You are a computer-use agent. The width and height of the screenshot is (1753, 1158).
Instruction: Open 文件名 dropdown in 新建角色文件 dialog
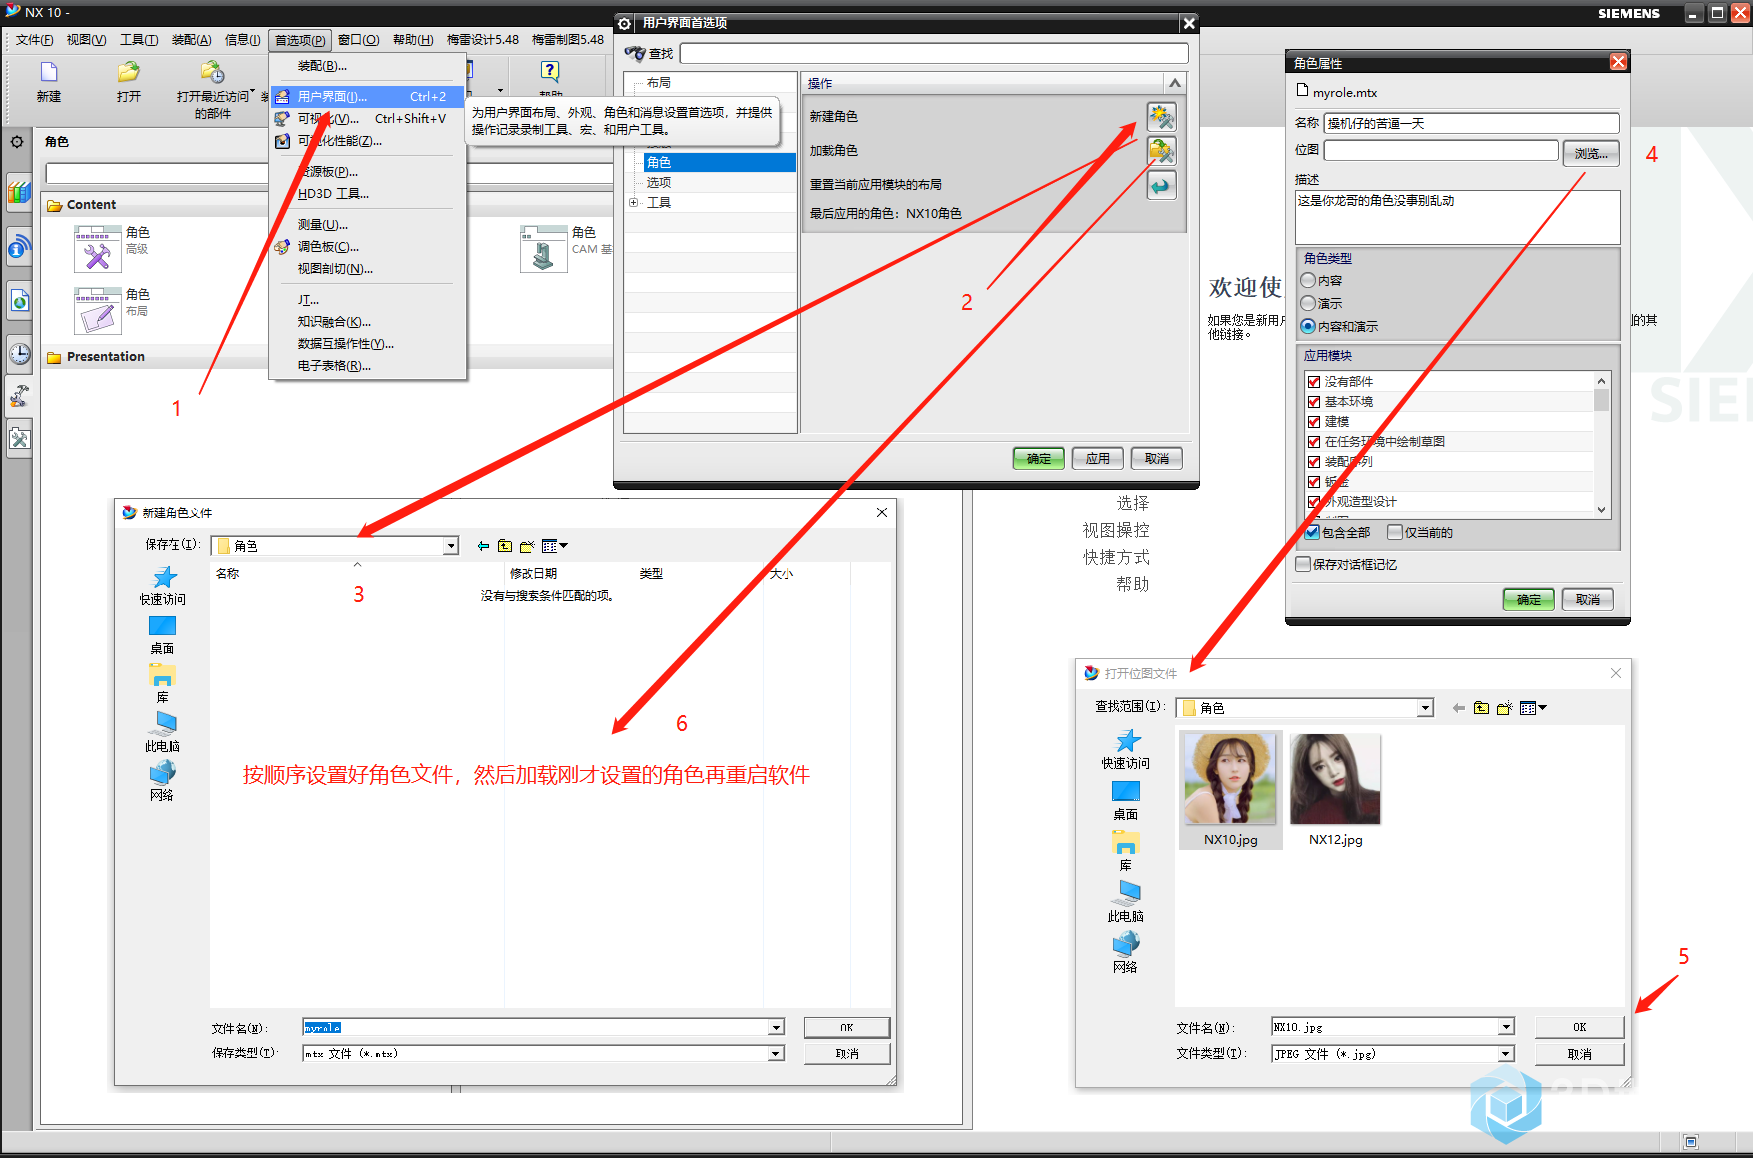coord(776,1027)
